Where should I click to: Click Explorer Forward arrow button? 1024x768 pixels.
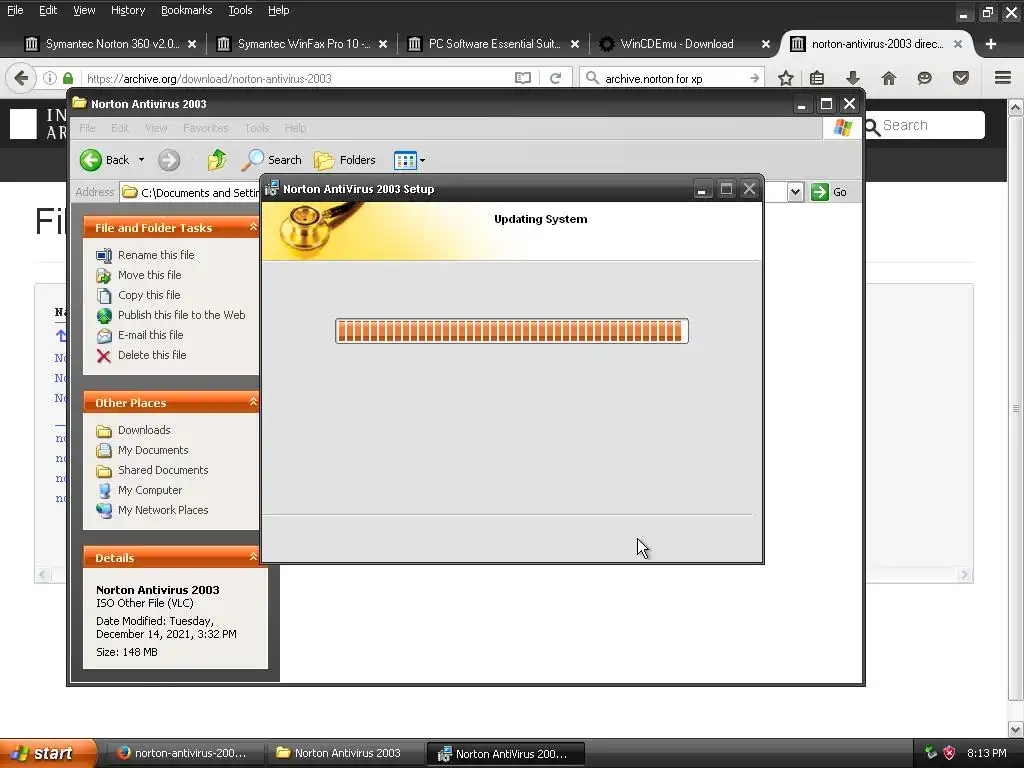coord(169,160)
